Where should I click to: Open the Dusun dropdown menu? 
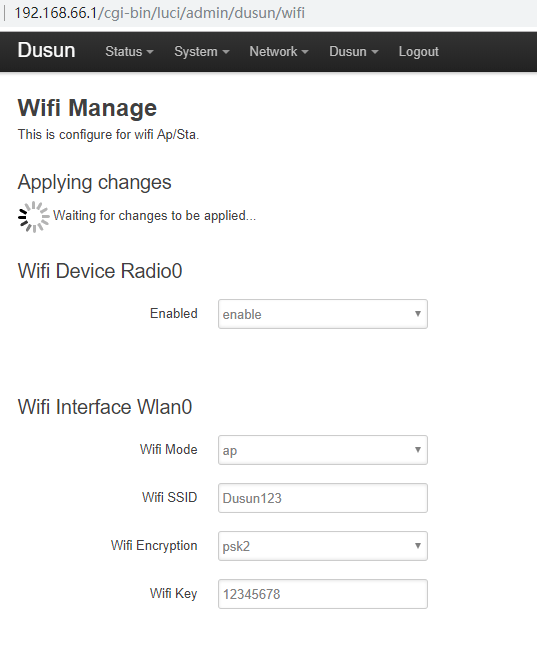354,52
